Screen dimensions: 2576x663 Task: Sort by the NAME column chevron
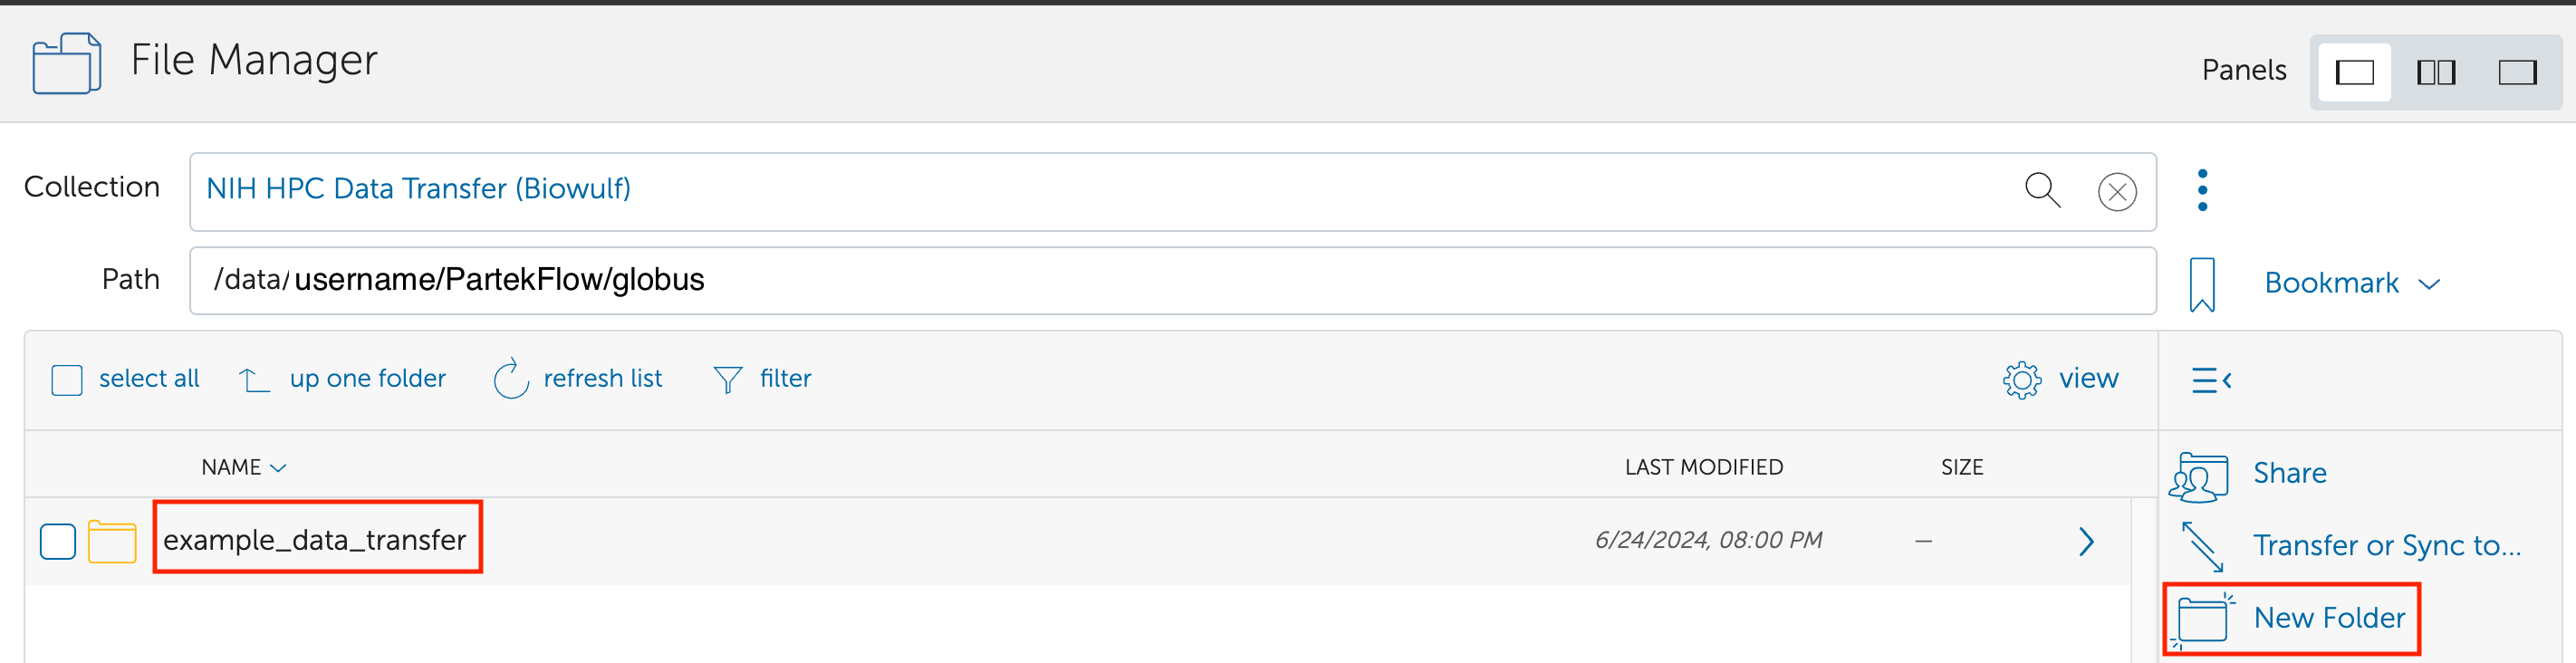tap(278, 468)
